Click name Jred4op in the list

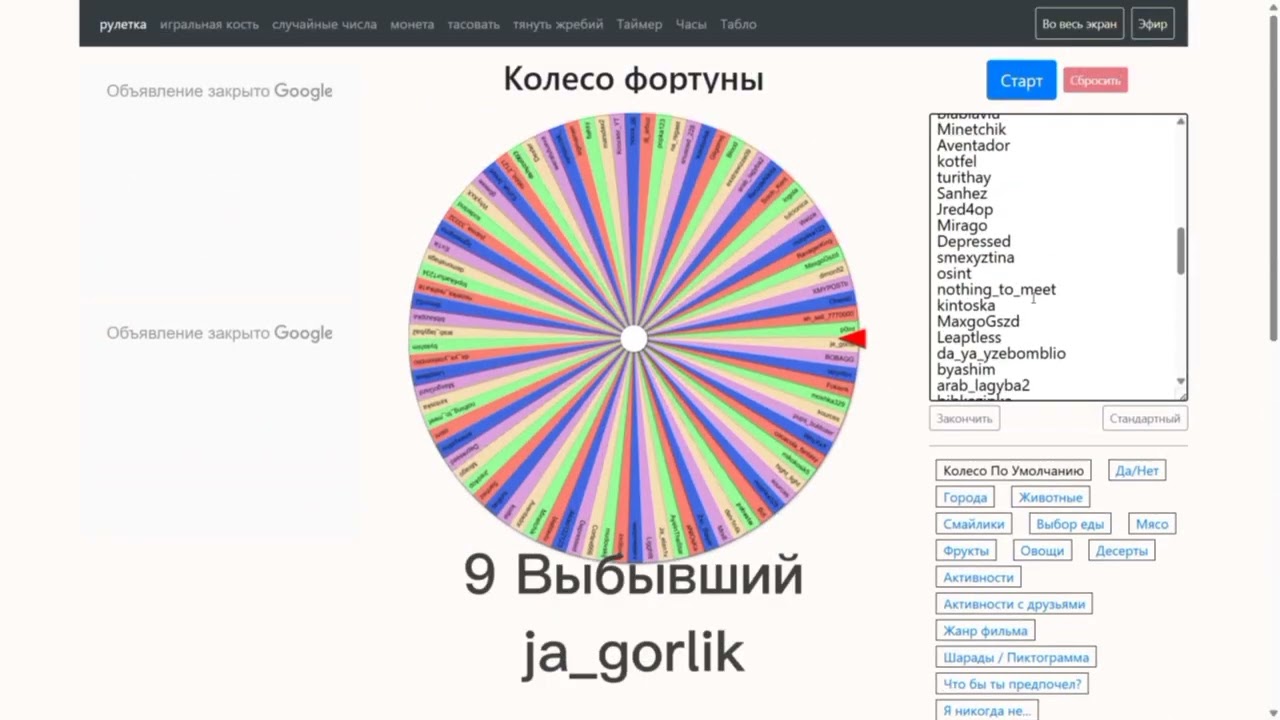(x=965, y=209)
